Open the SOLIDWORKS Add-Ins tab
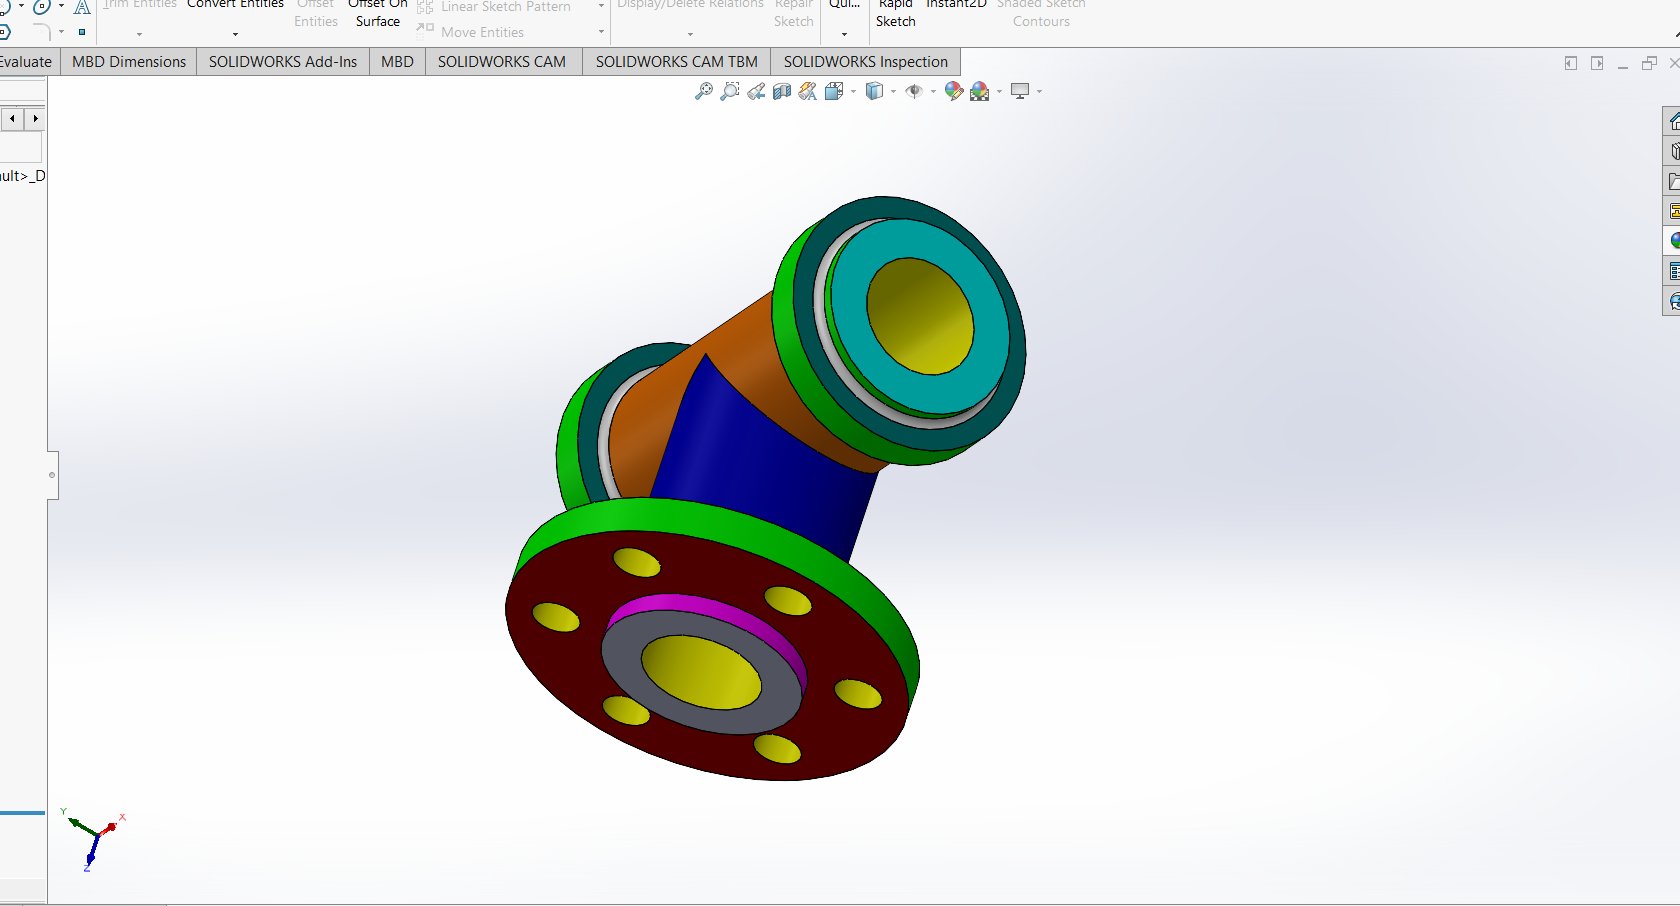The height and width of the screenshot is (906, 1680). click(x=283, y=62)
